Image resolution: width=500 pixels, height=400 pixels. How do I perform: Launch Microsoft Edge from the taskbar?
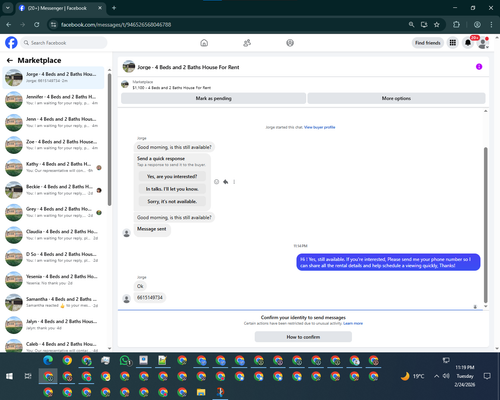point(48,360)
